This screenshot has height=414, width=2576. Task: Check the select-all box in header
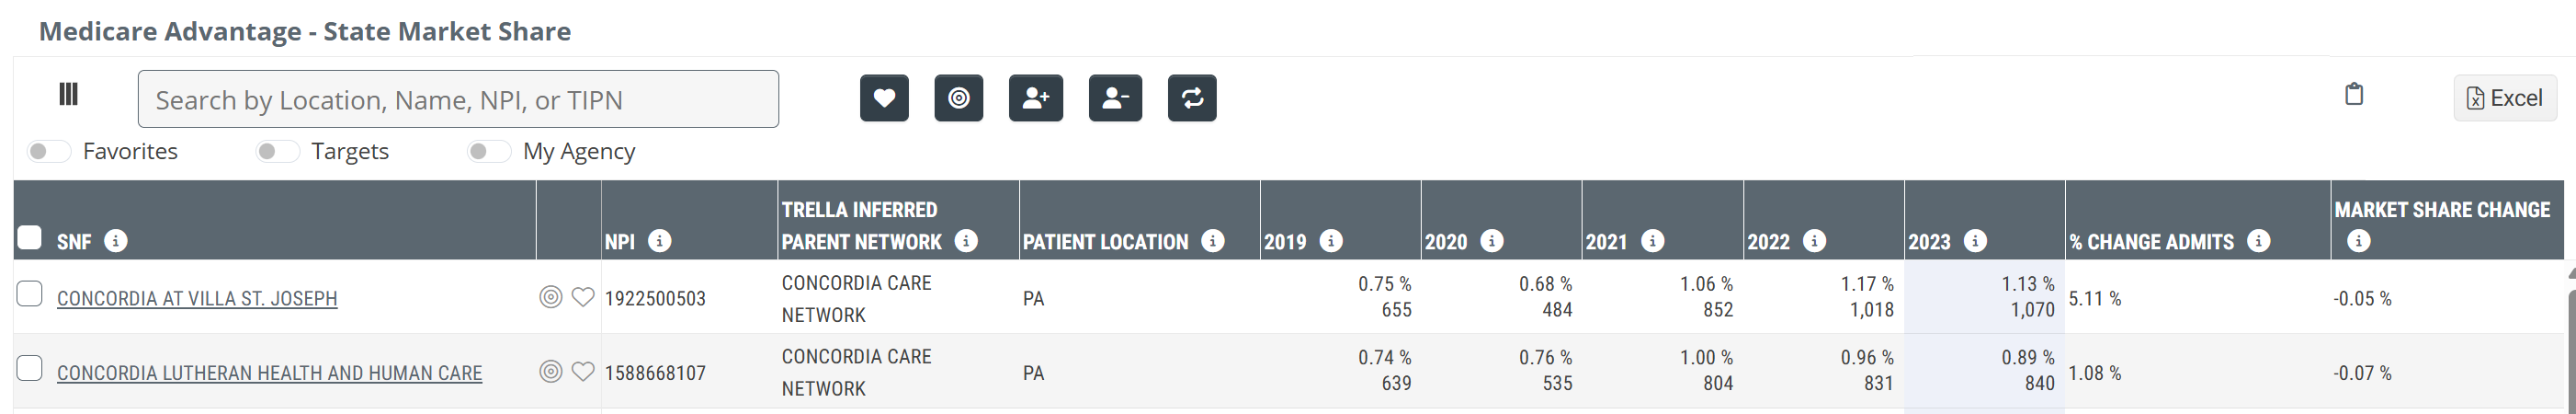(x=30, y=237)
